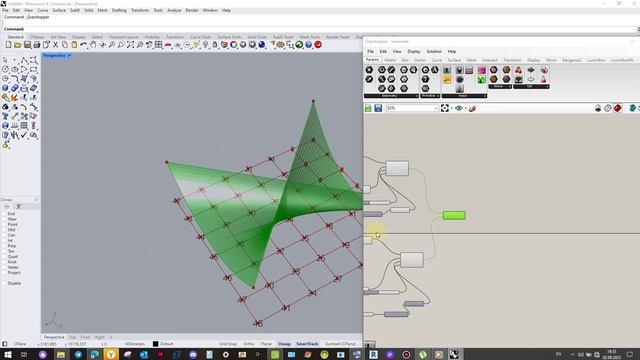Open a file with the Rhino toolbar folder icon
640x360 pixels.
[18, 45]
